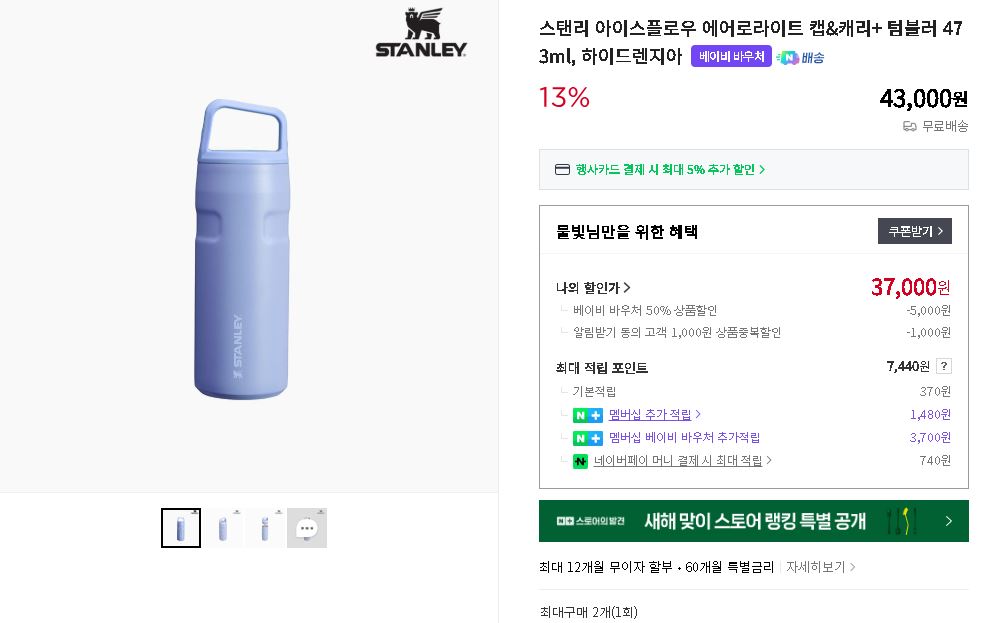The image size is (1004, 623).
Task: Click the N+ membership icon beside 멤버십 추가 적립
Action: [587, 415]
